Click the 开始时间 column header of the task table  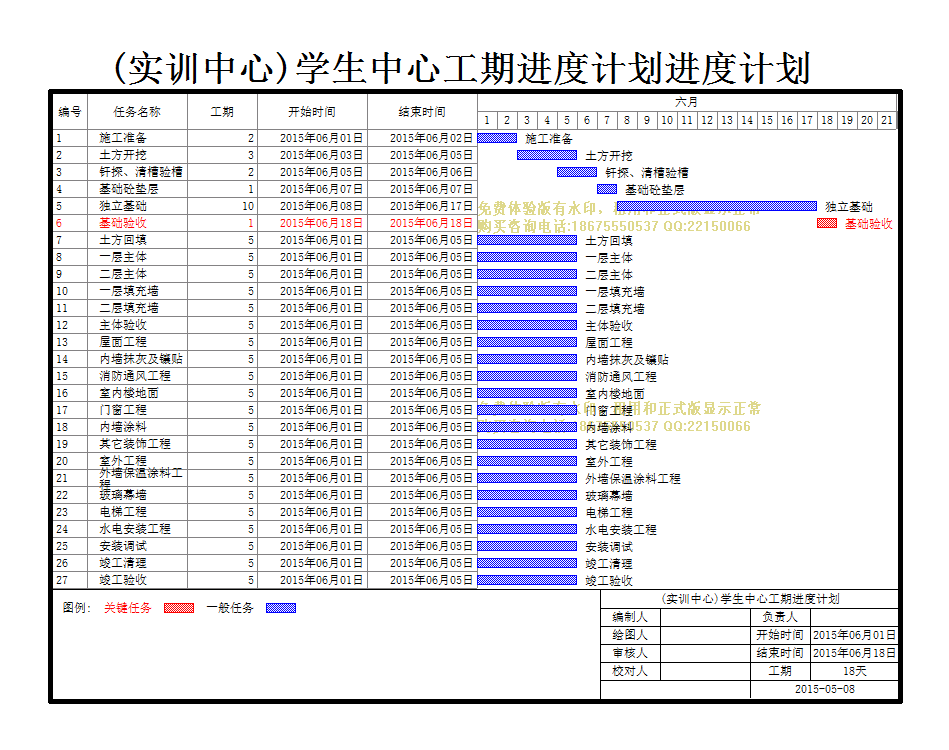pos(312,111)
